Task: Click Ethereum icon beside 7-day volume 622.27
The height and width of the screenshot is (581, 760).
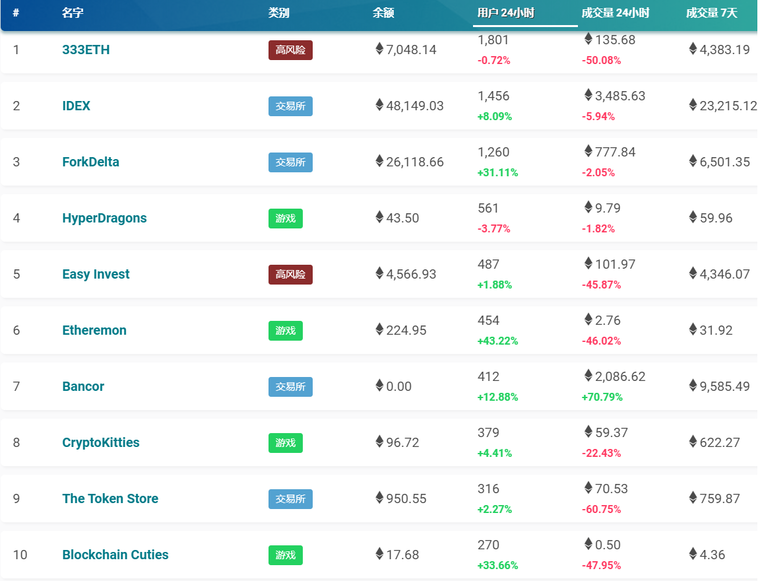Action: pos(693,441)
